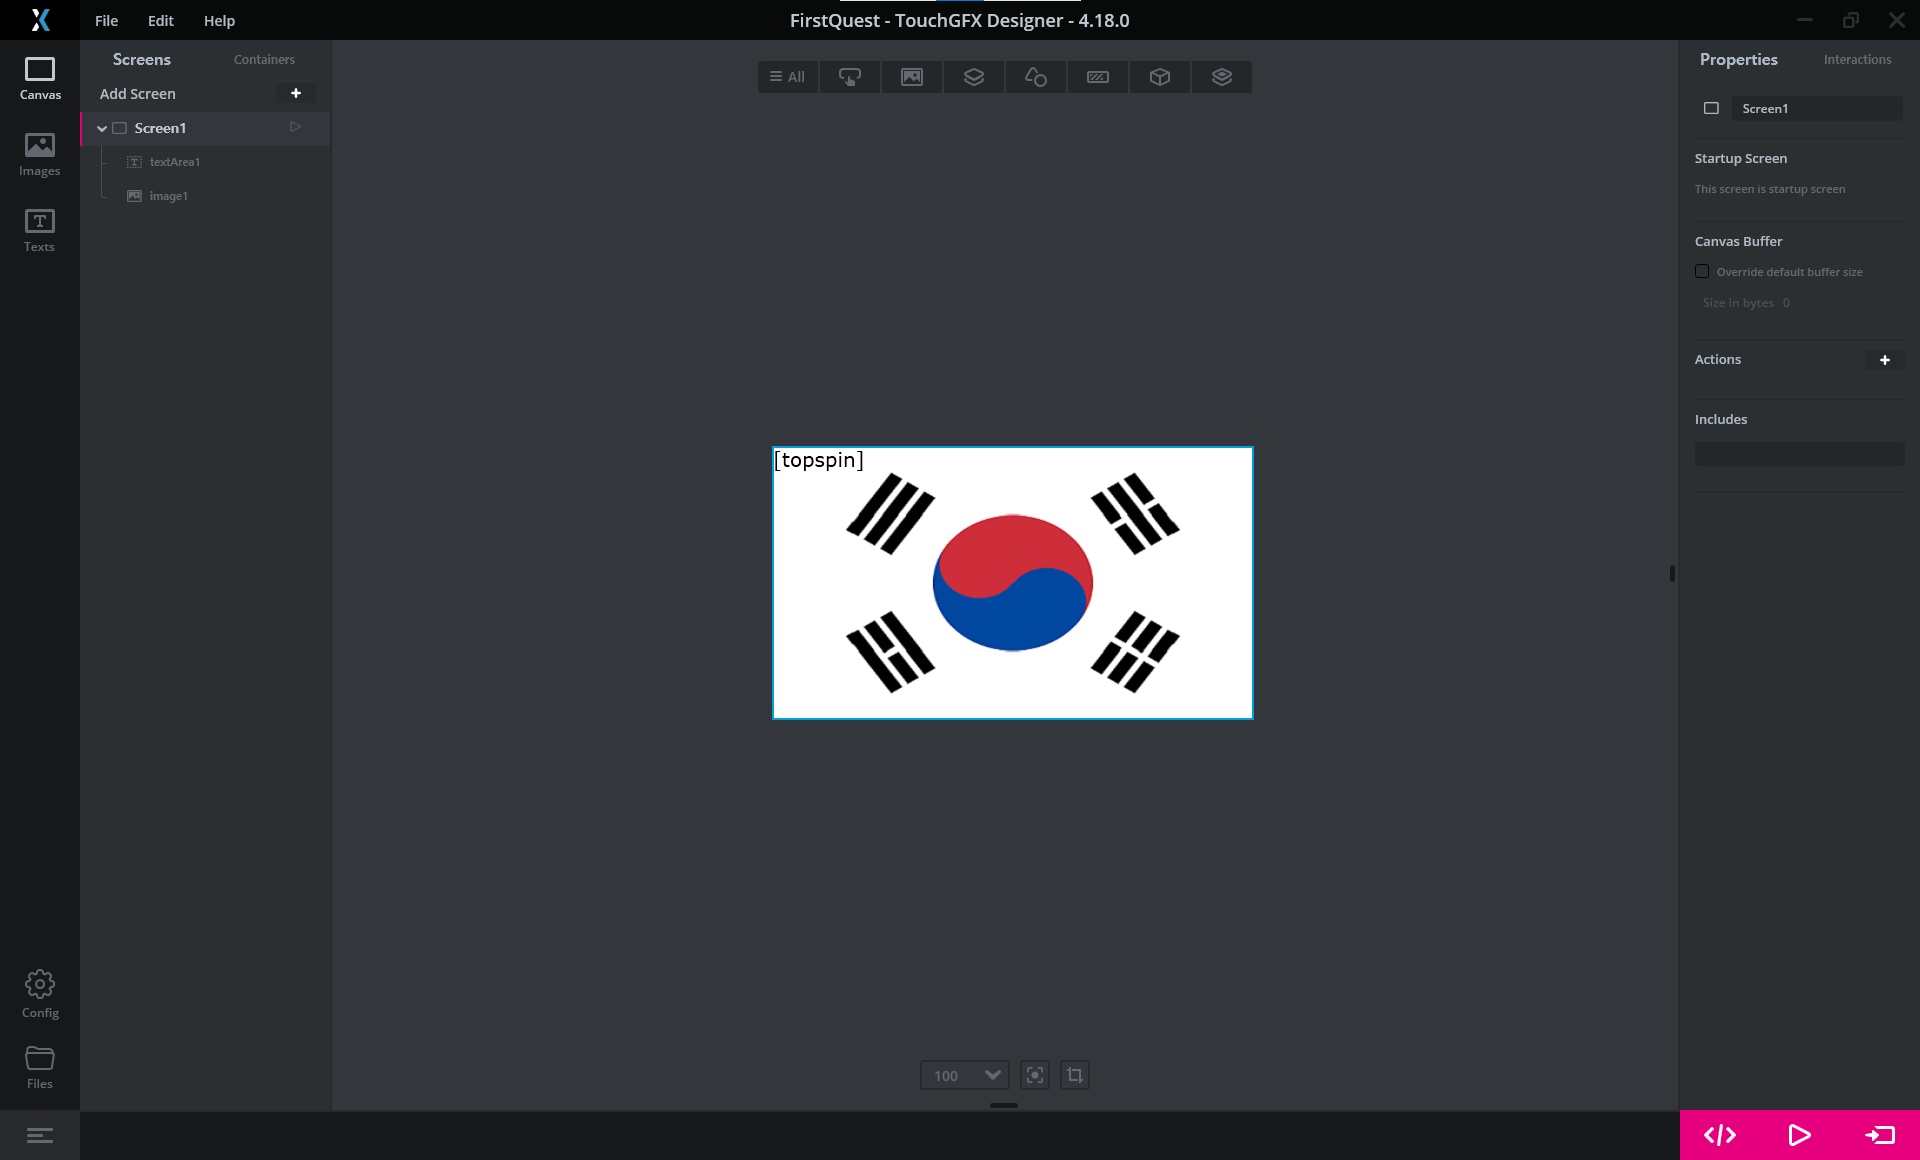The image size is (1920, 1160).
Task: Select textArea1 in the screen tree
Action: click(x=175, y=162)
